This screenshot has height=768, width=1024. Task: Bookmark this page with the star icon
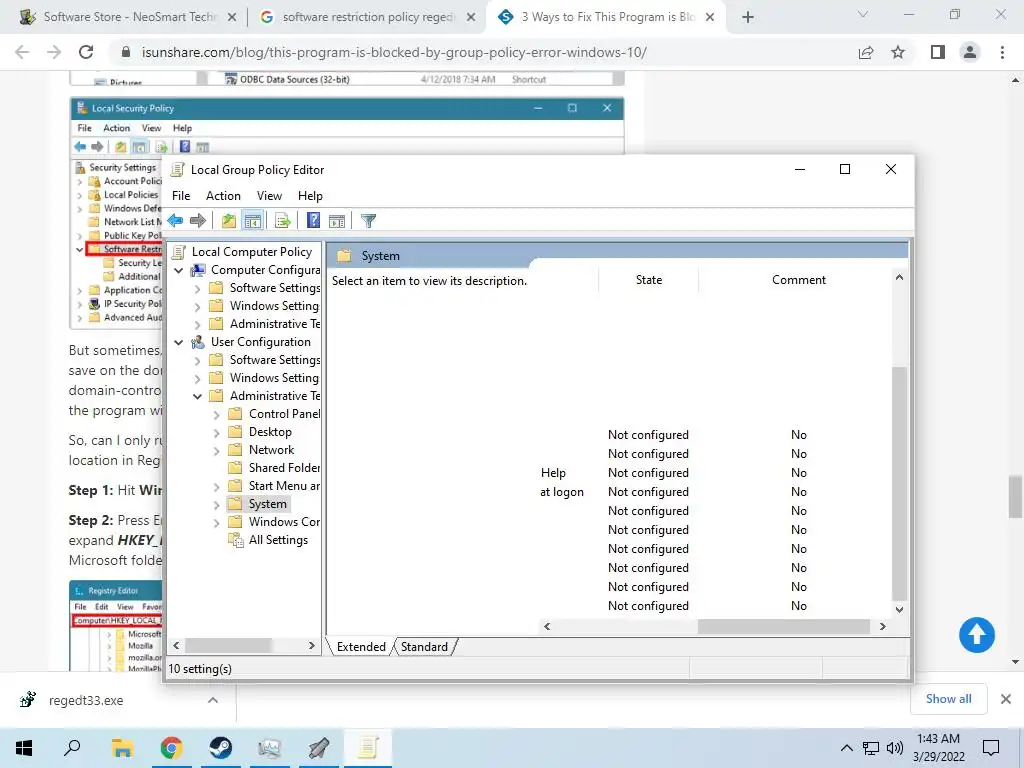898,52
